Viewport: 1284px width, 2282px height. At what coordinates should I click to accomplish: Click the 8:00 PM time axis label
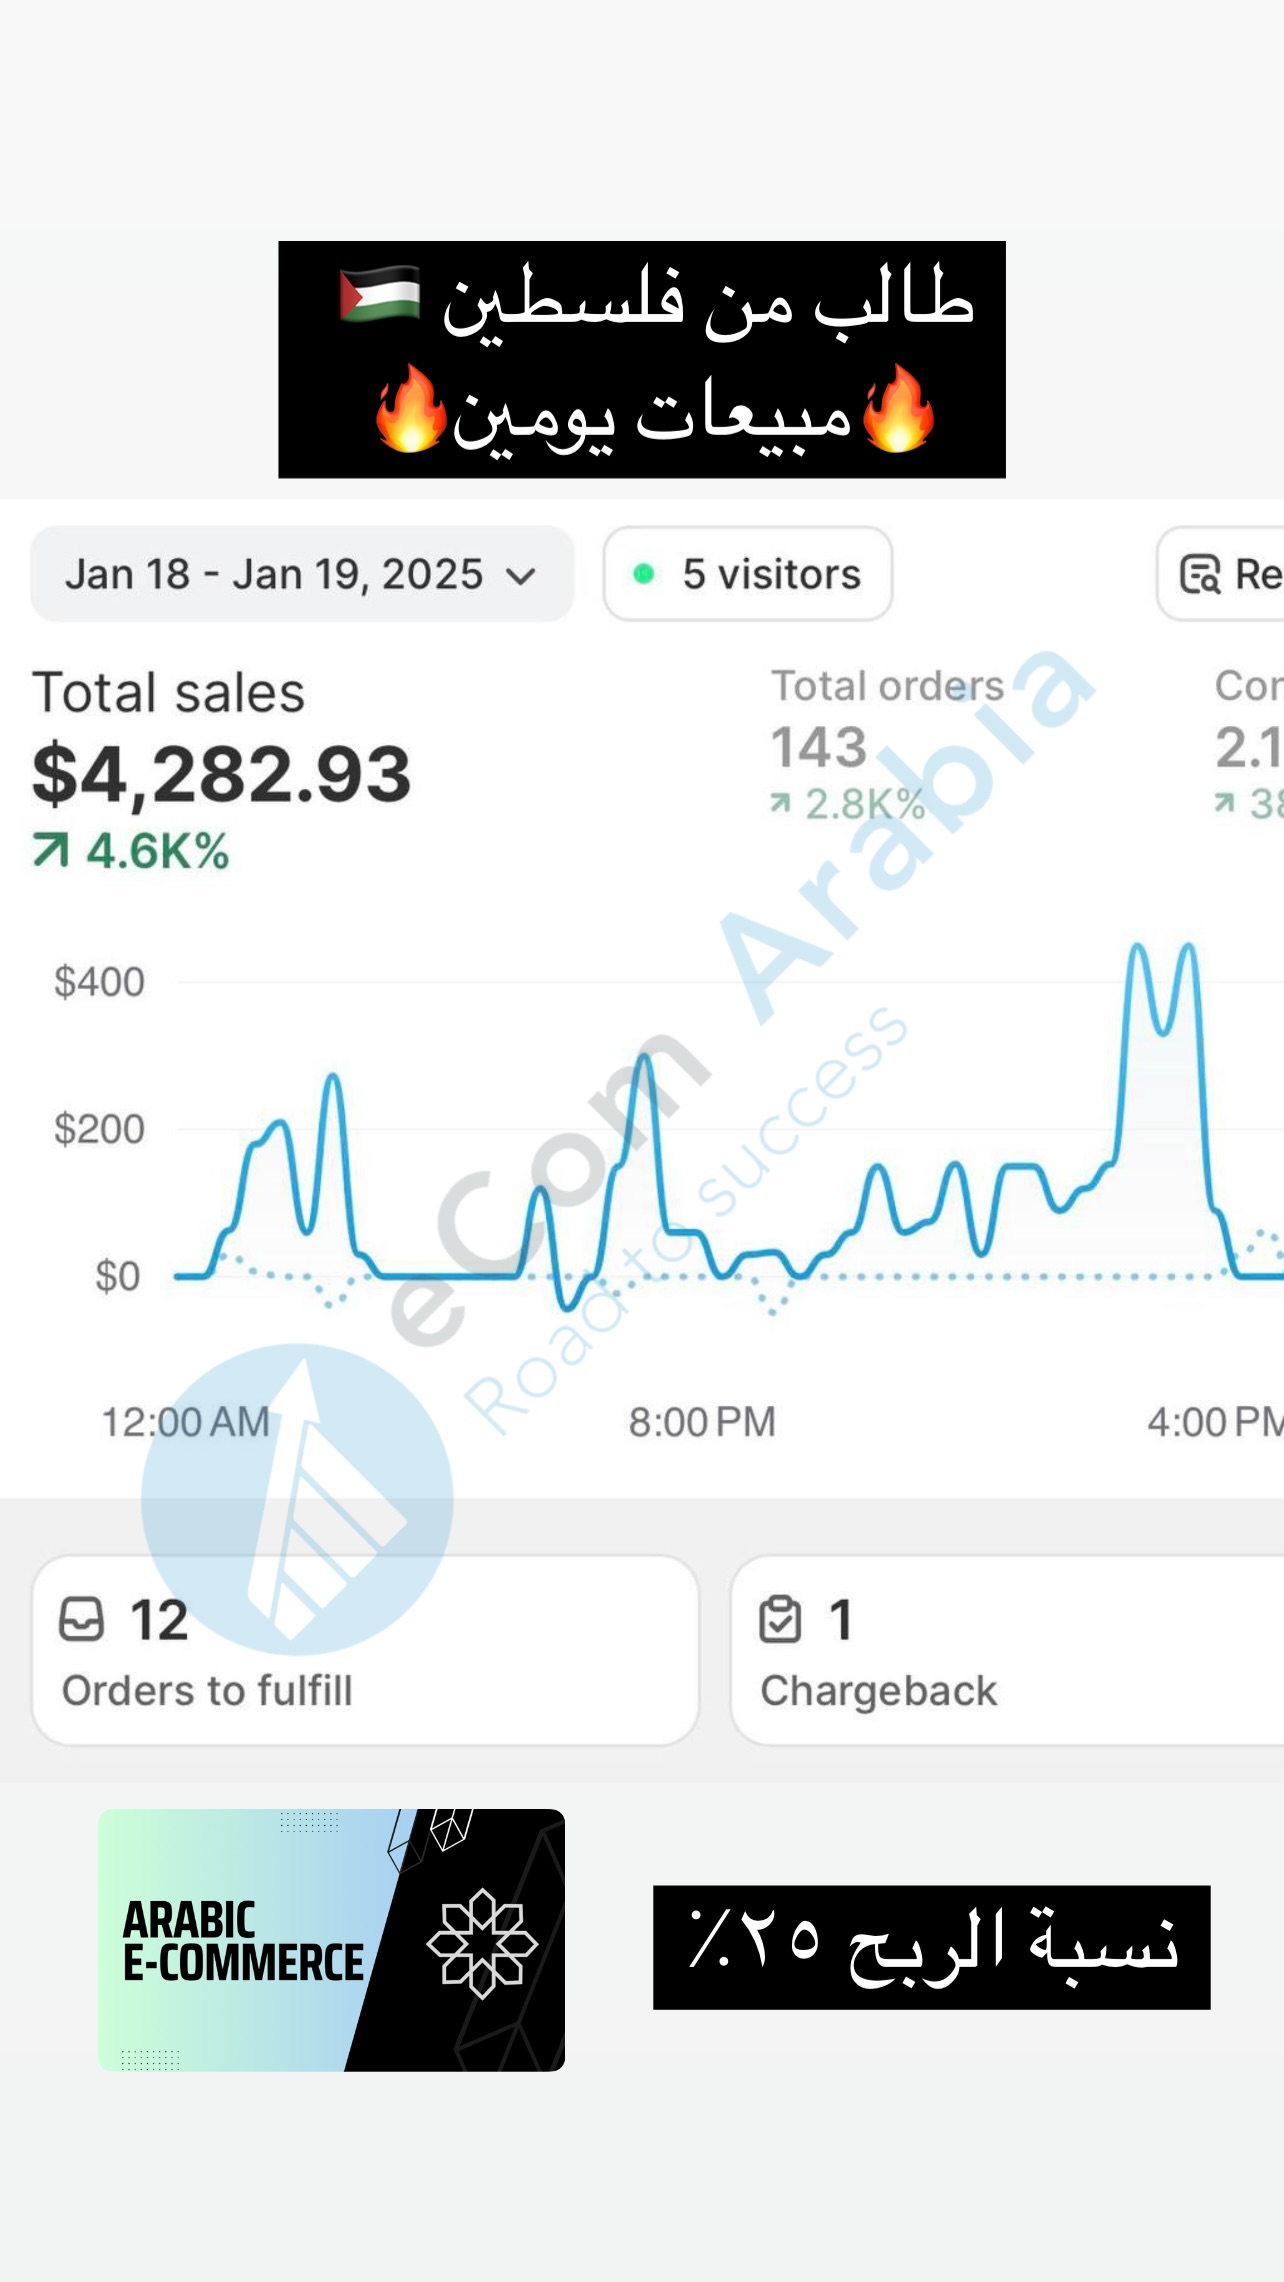(702, 1422)
